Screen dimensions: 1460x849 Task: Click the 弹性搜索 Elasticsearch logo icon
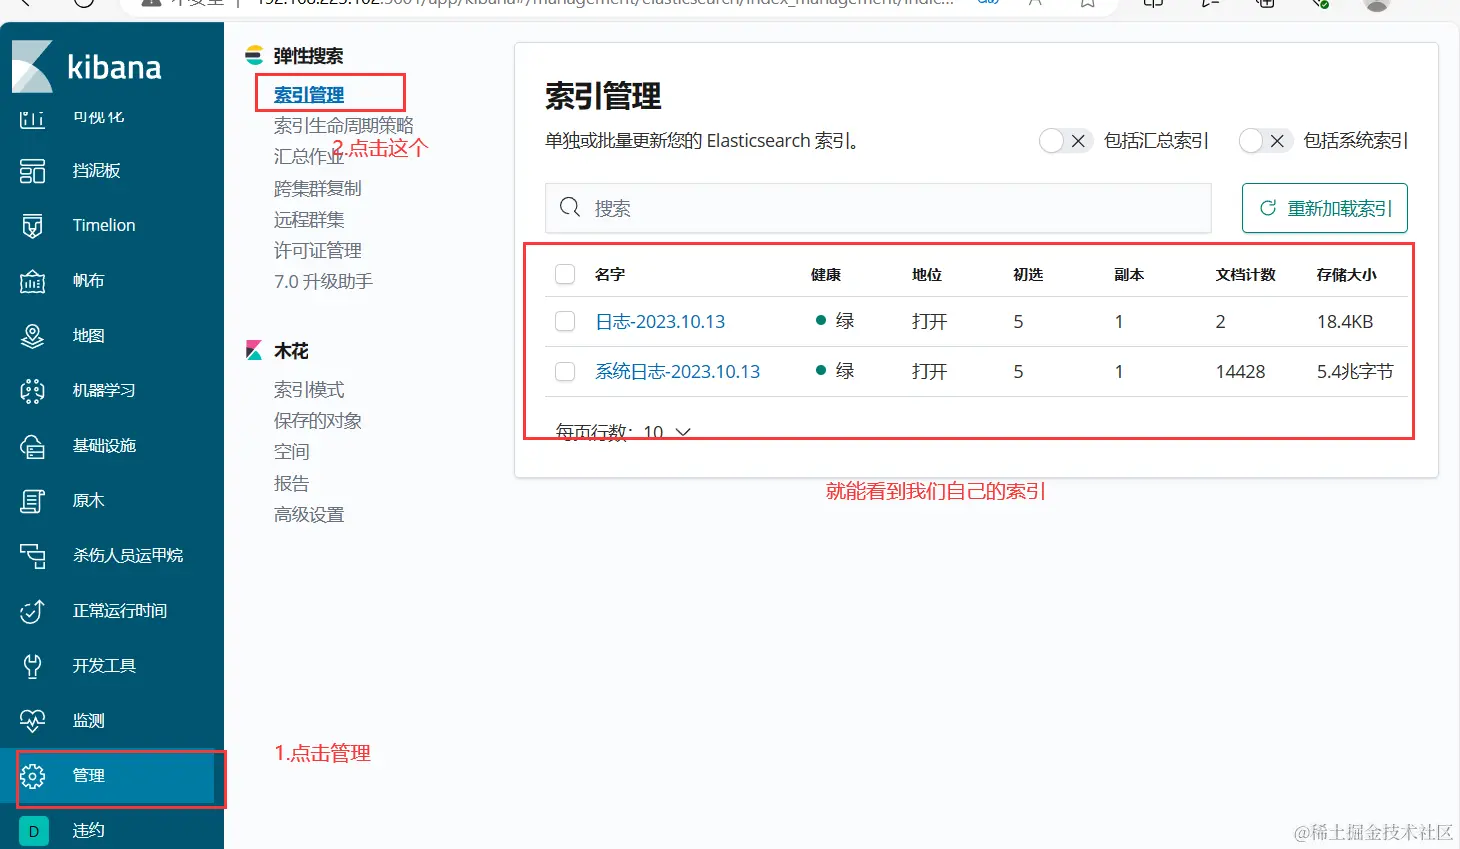pyautogui.click(x=255, y=56)
